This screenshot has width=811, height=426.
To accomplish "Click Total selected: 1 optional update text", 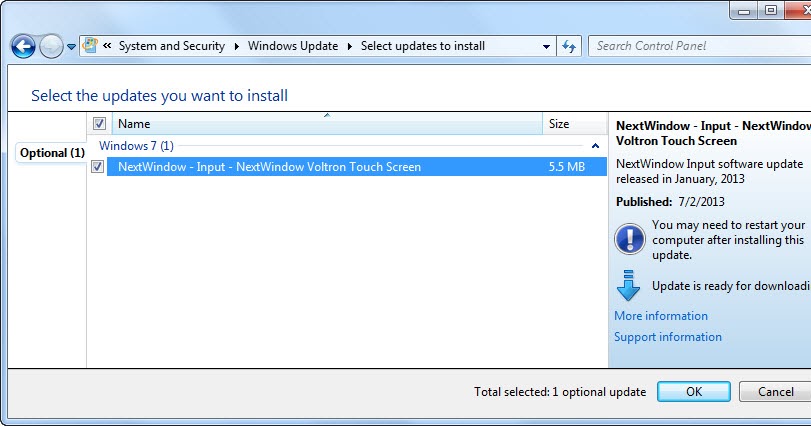I will (560, 392).
